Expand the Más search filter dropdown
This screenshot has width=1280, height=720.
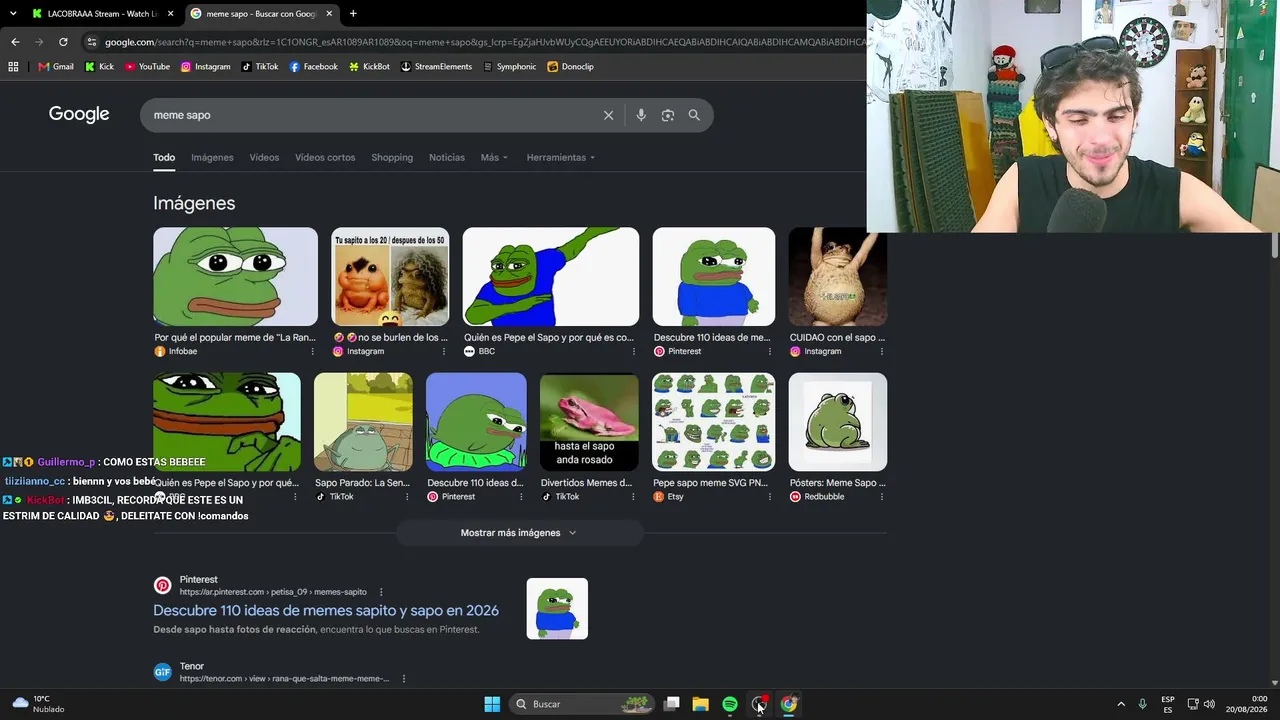tap(494, 158)
